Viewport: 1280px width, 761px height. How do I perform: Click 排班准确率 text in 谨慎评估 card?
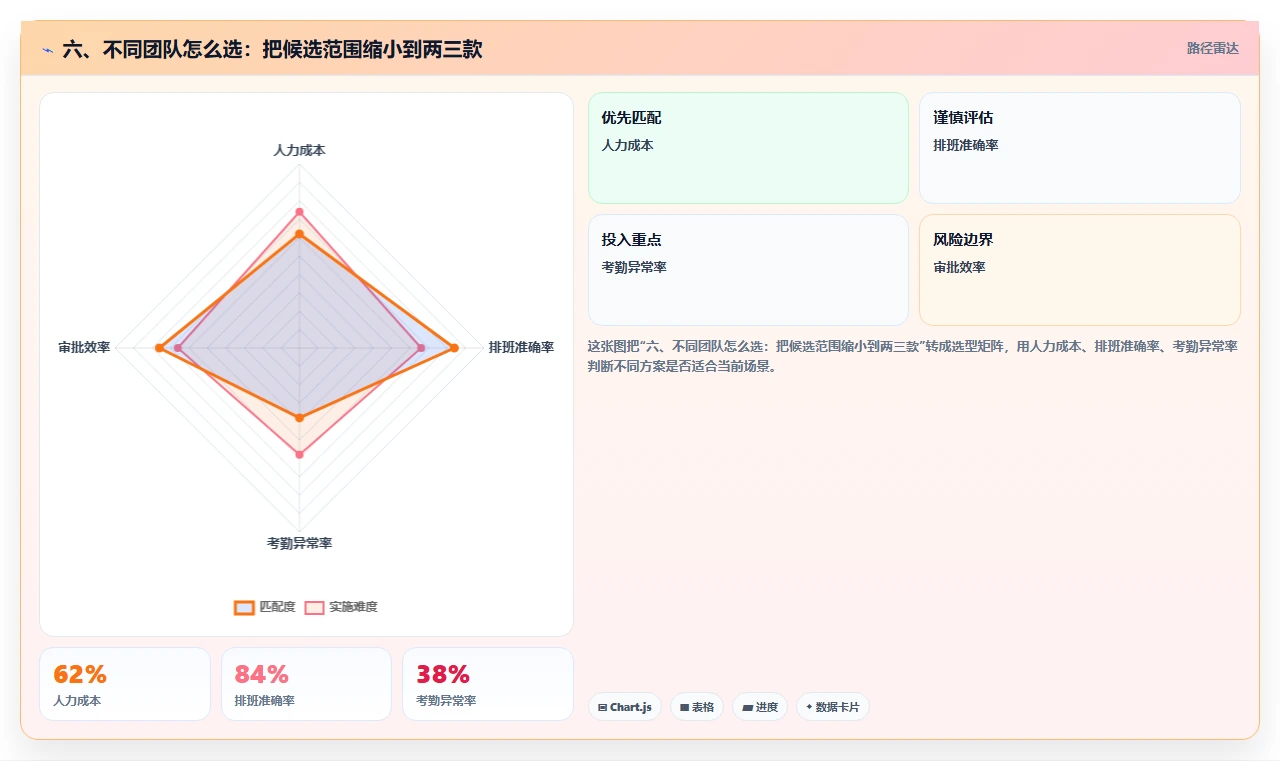pos(966,145)
